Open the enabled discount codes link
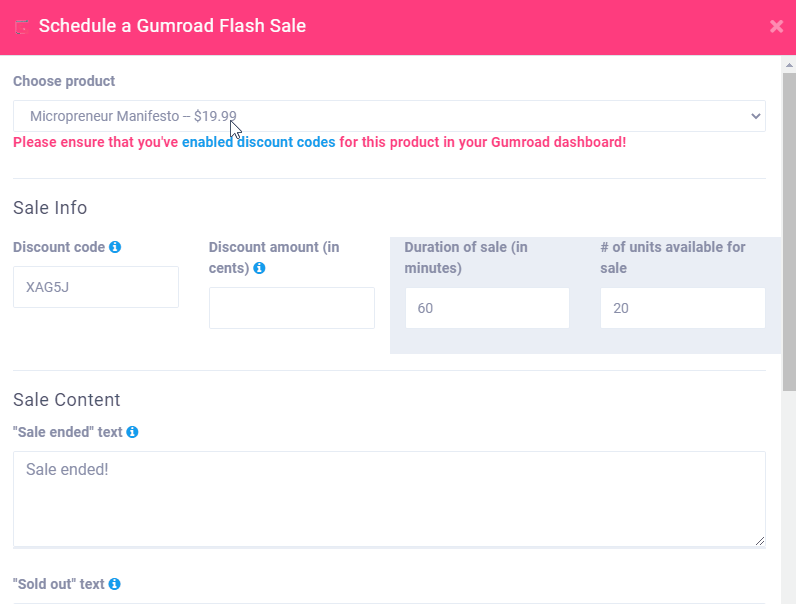The width and height of the screenshot is (796, 604). click(258, 142)
